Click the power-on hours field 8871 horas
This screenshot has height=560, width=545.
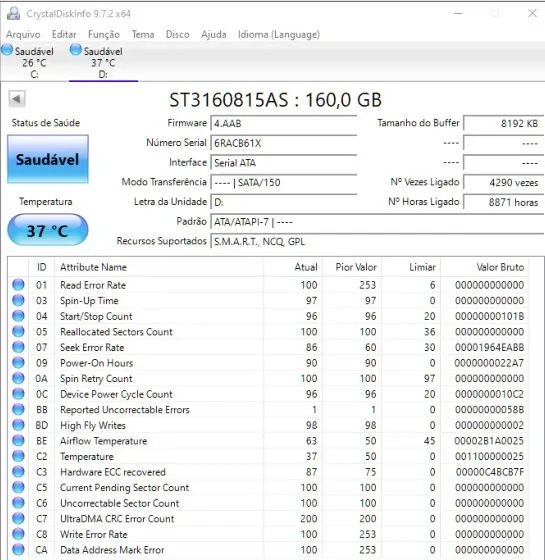click(x=504, y=202)
